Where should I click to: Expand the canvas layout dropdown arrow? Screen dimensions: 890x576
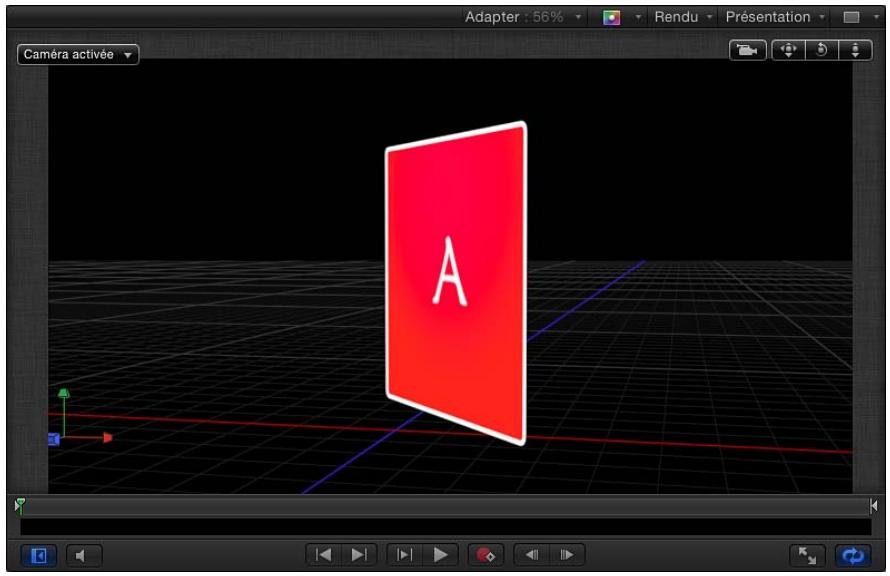(x=876, y=18)
